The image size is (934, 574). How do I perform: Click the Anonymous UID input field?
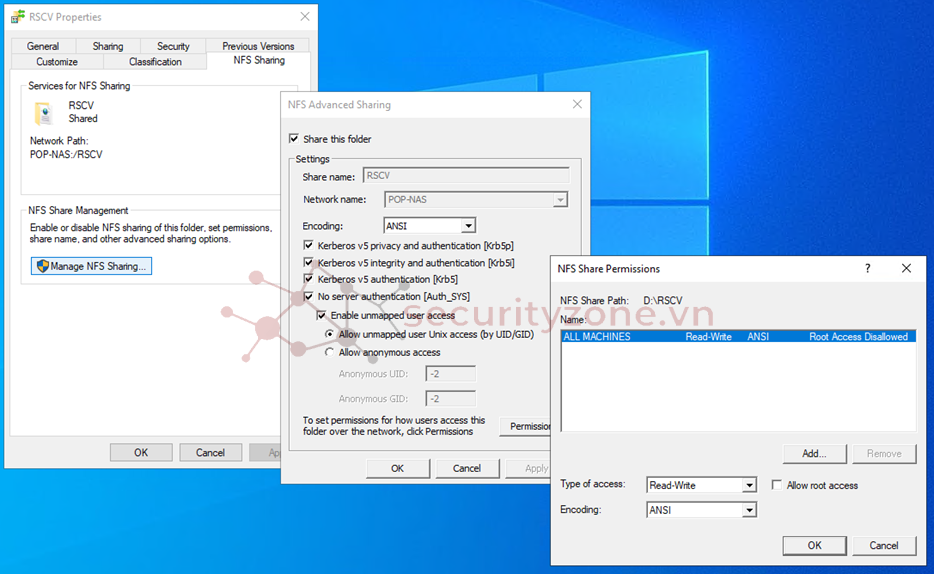tap(450, 374)
